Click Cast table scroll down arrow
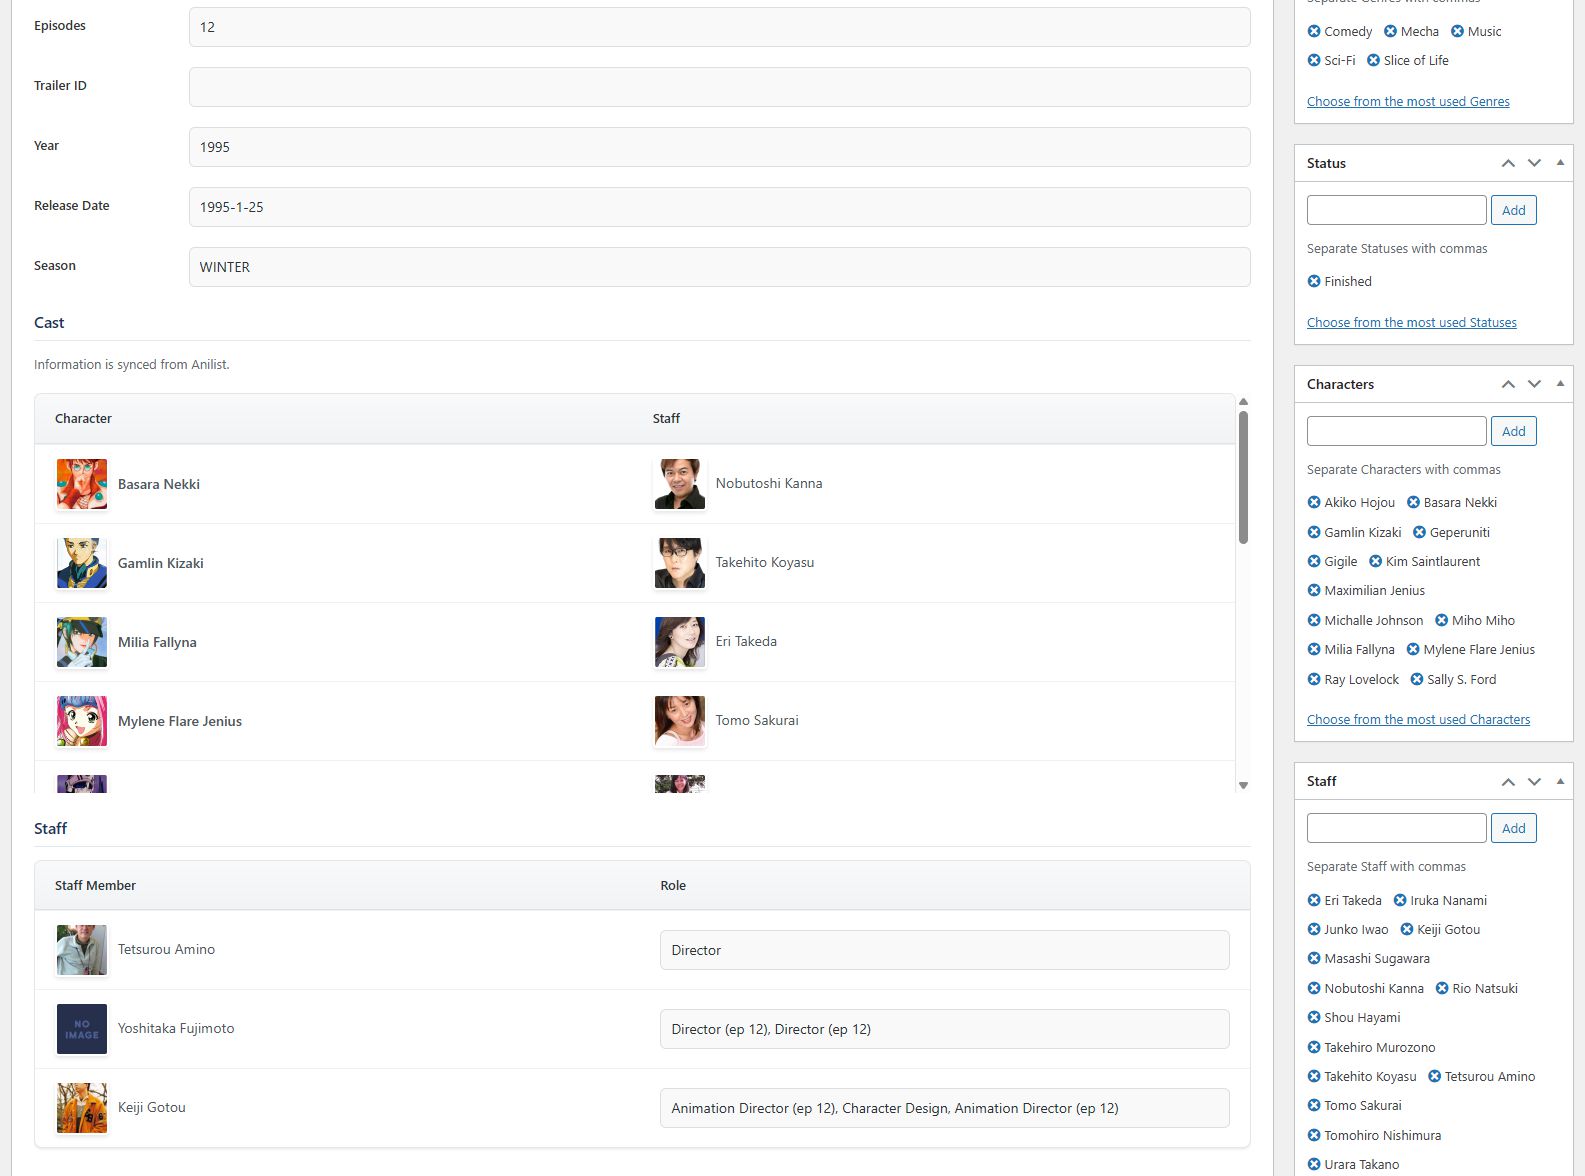Image resolution: width=1585 pixels, height=1176 pixels. pyautogui.click(x=1243, y=785)
